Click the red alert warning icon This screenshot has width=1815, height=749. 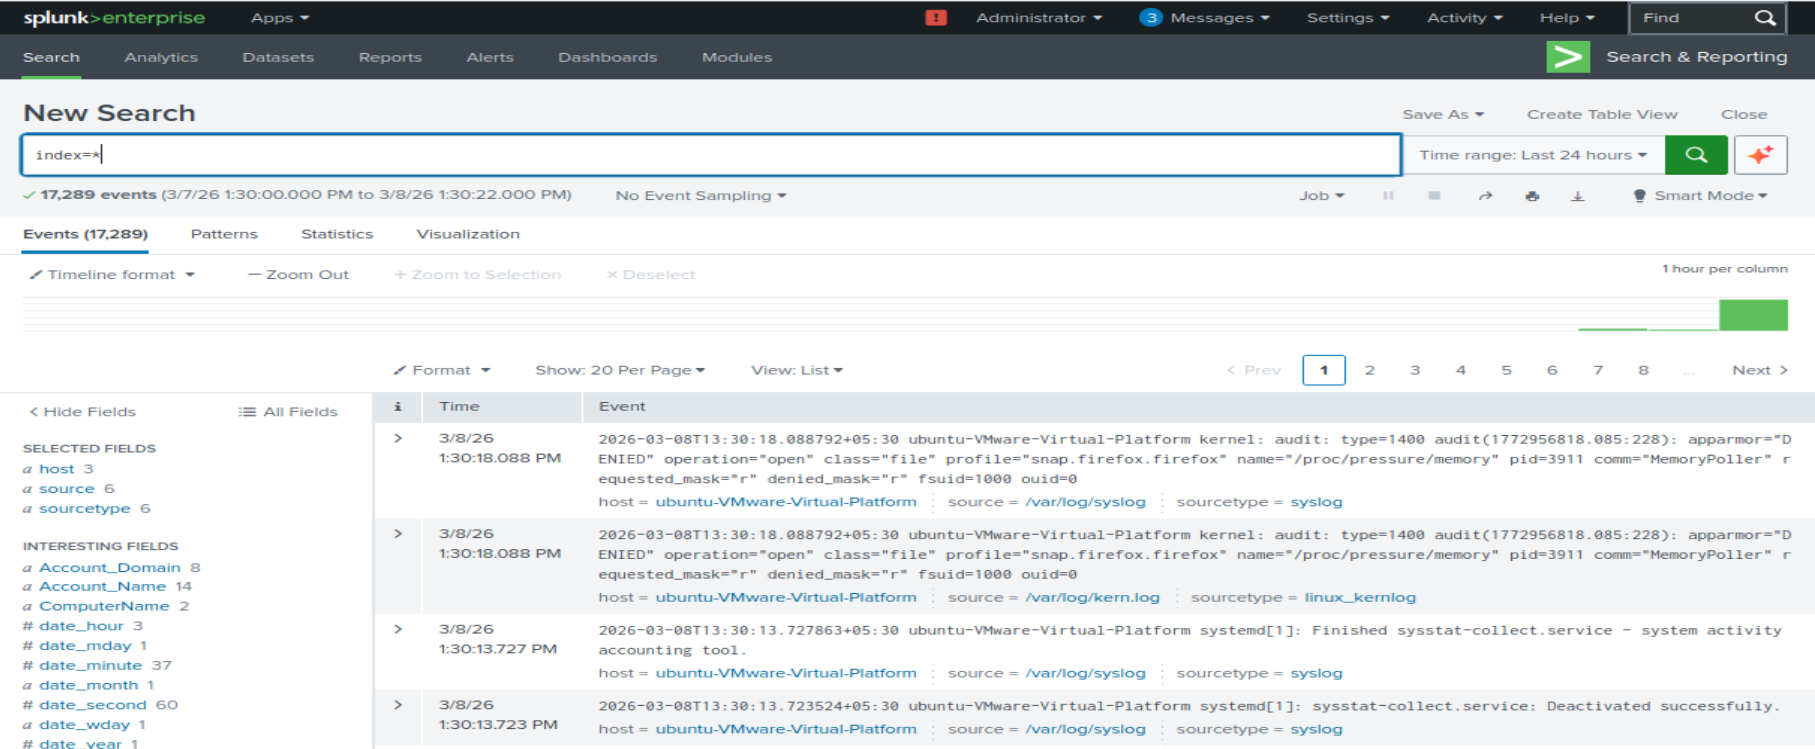(x=936, y=18)
